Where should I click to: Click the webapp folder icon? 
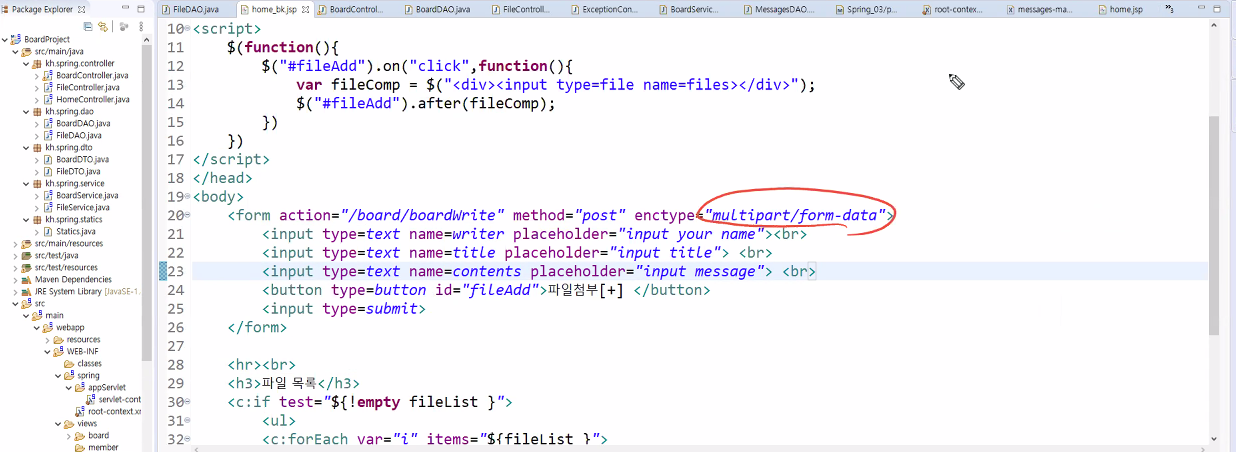pos(49,327)
